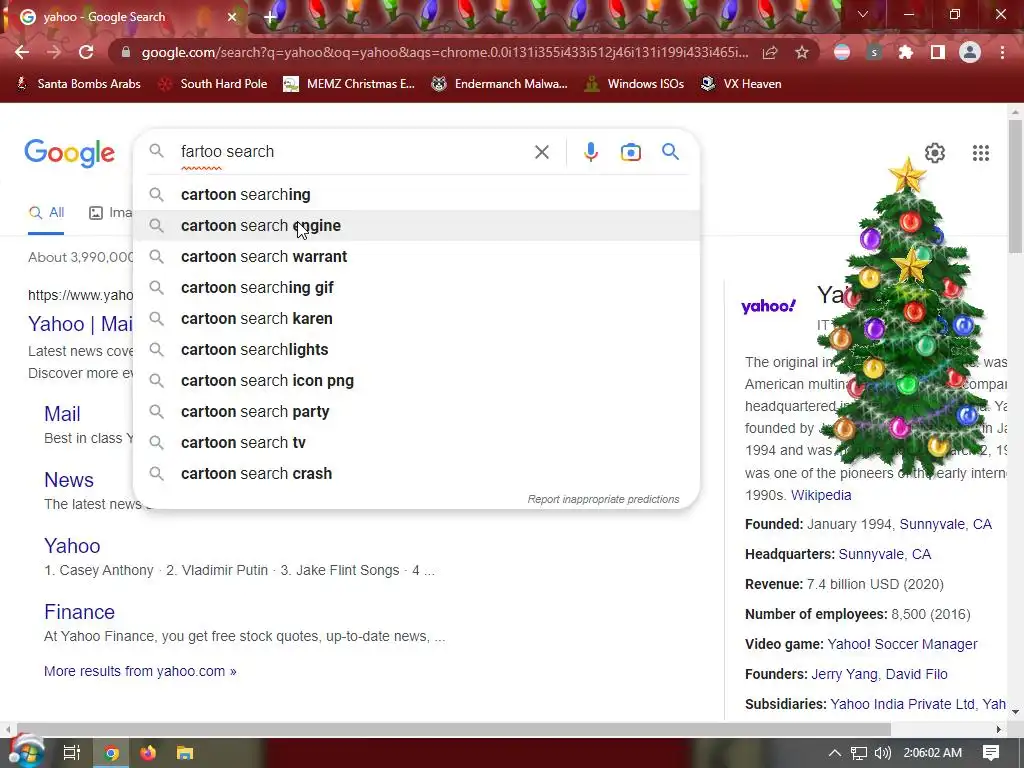Open the Endermanch Malware bookmark
The image size is (1024, 768).
[x=500, y=84]
